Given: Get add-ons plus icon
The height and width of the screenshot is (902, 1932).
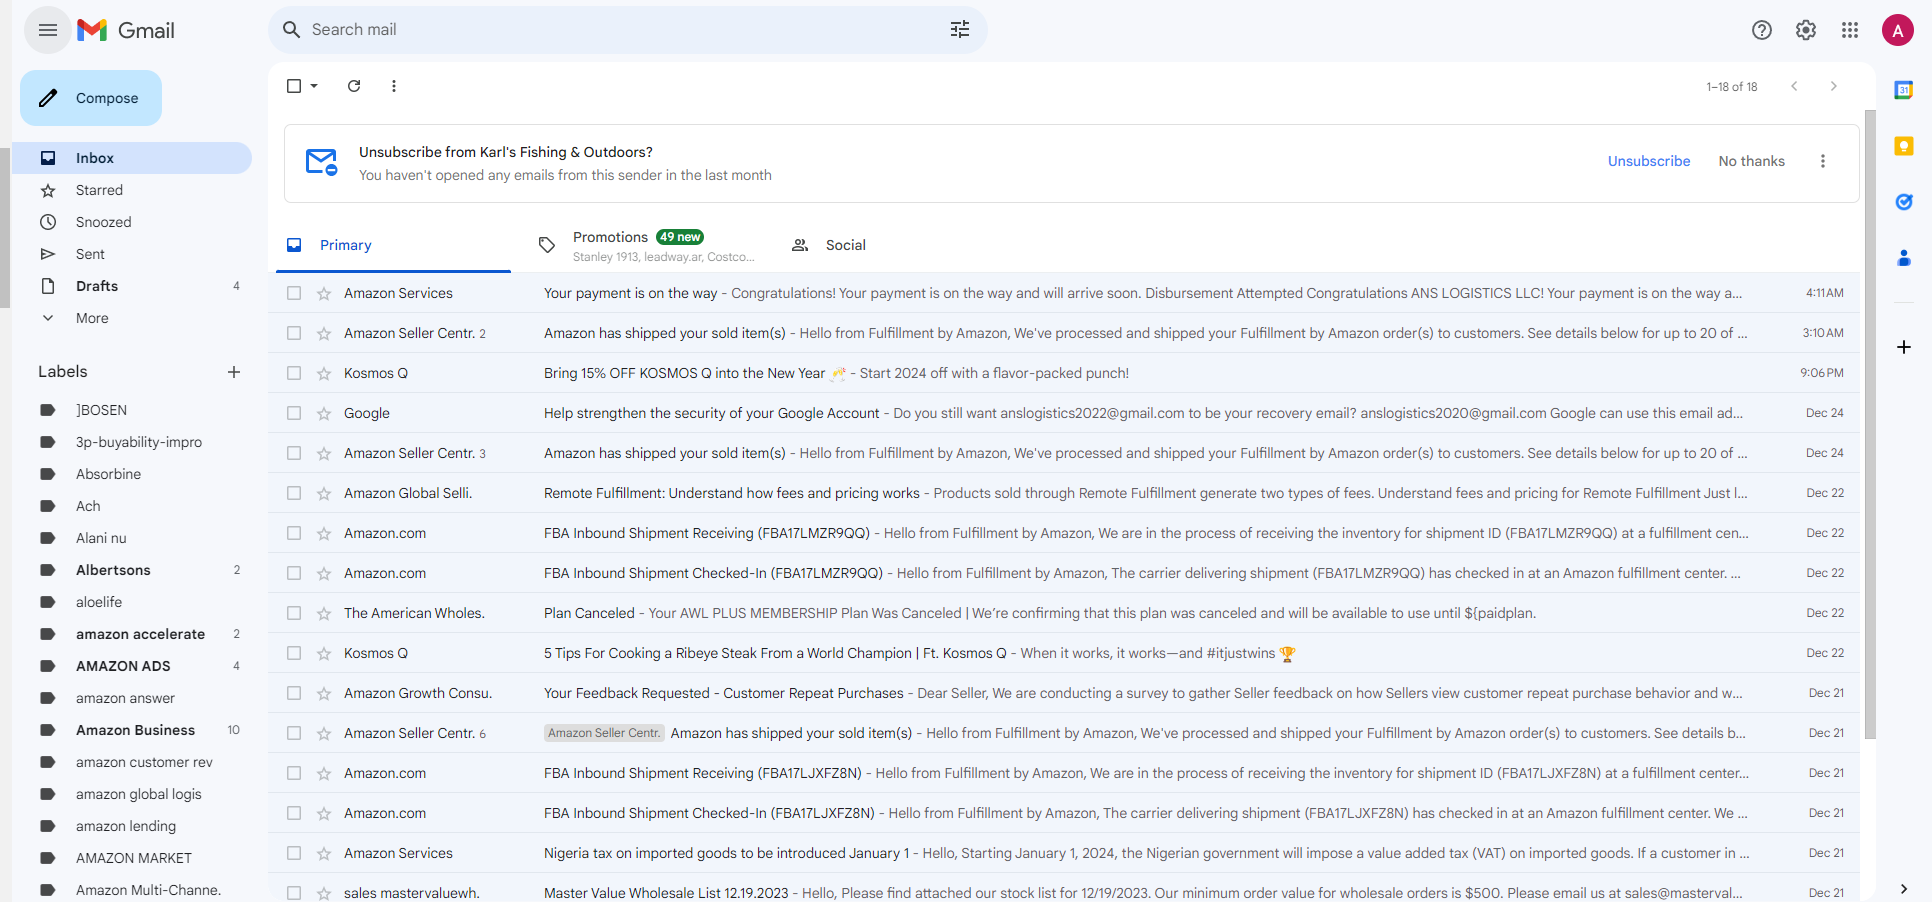Looking at the screenshot, I should [x=1904, y=347].
